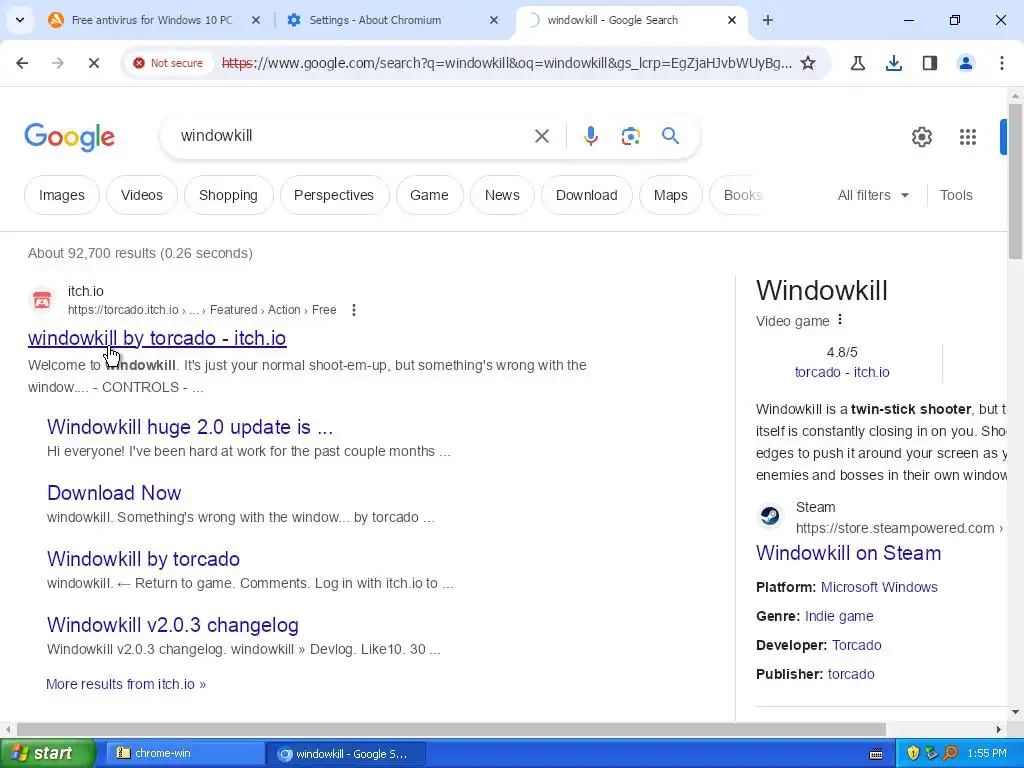Close the Settings - About Chromium tab
The width and height of the screenshot is (1024, 768).
[494, 20]
